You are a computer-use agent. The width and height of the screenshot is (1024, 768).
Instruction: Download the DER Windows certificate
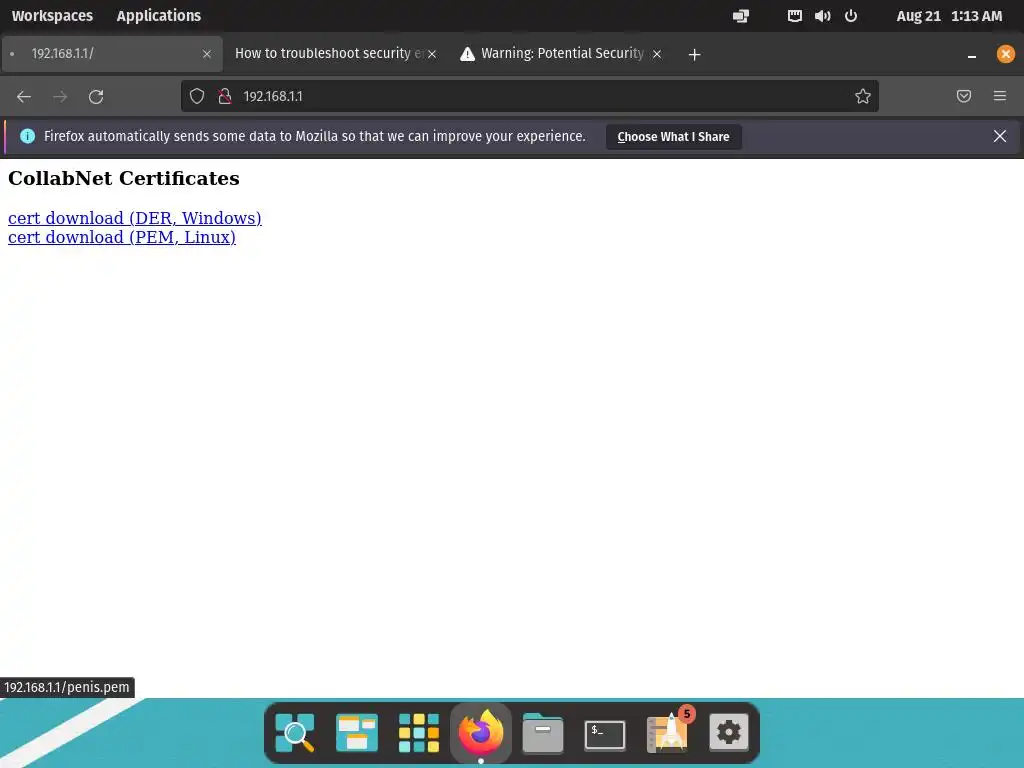[x=135, y=218]
